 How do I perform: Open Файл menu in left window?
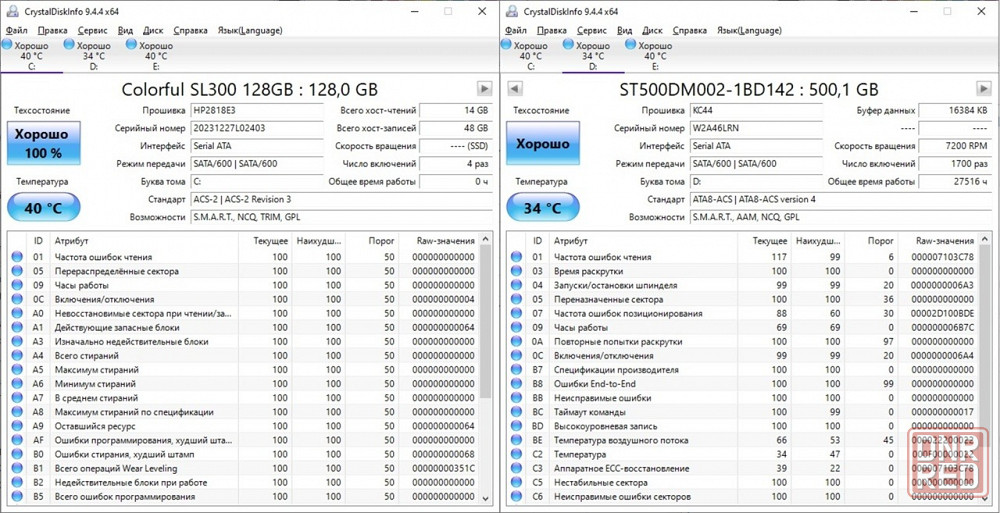(x=17, y=30)
